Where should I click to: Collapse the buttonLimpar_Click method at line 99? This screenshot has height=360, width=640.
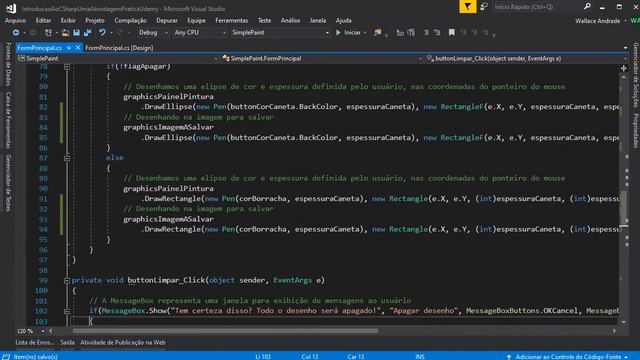[x=67, y=280]
